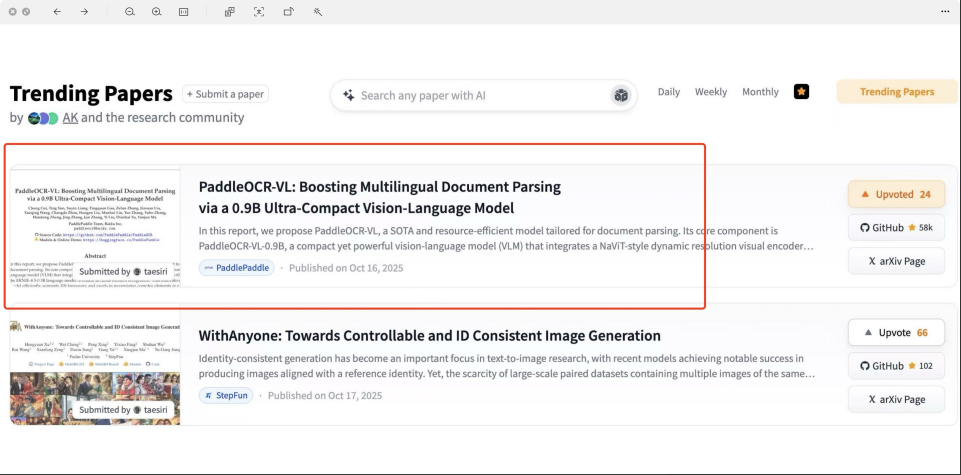Open the three-dots more menu
This screenshot has width=961, height=475.
pos(945,12)
